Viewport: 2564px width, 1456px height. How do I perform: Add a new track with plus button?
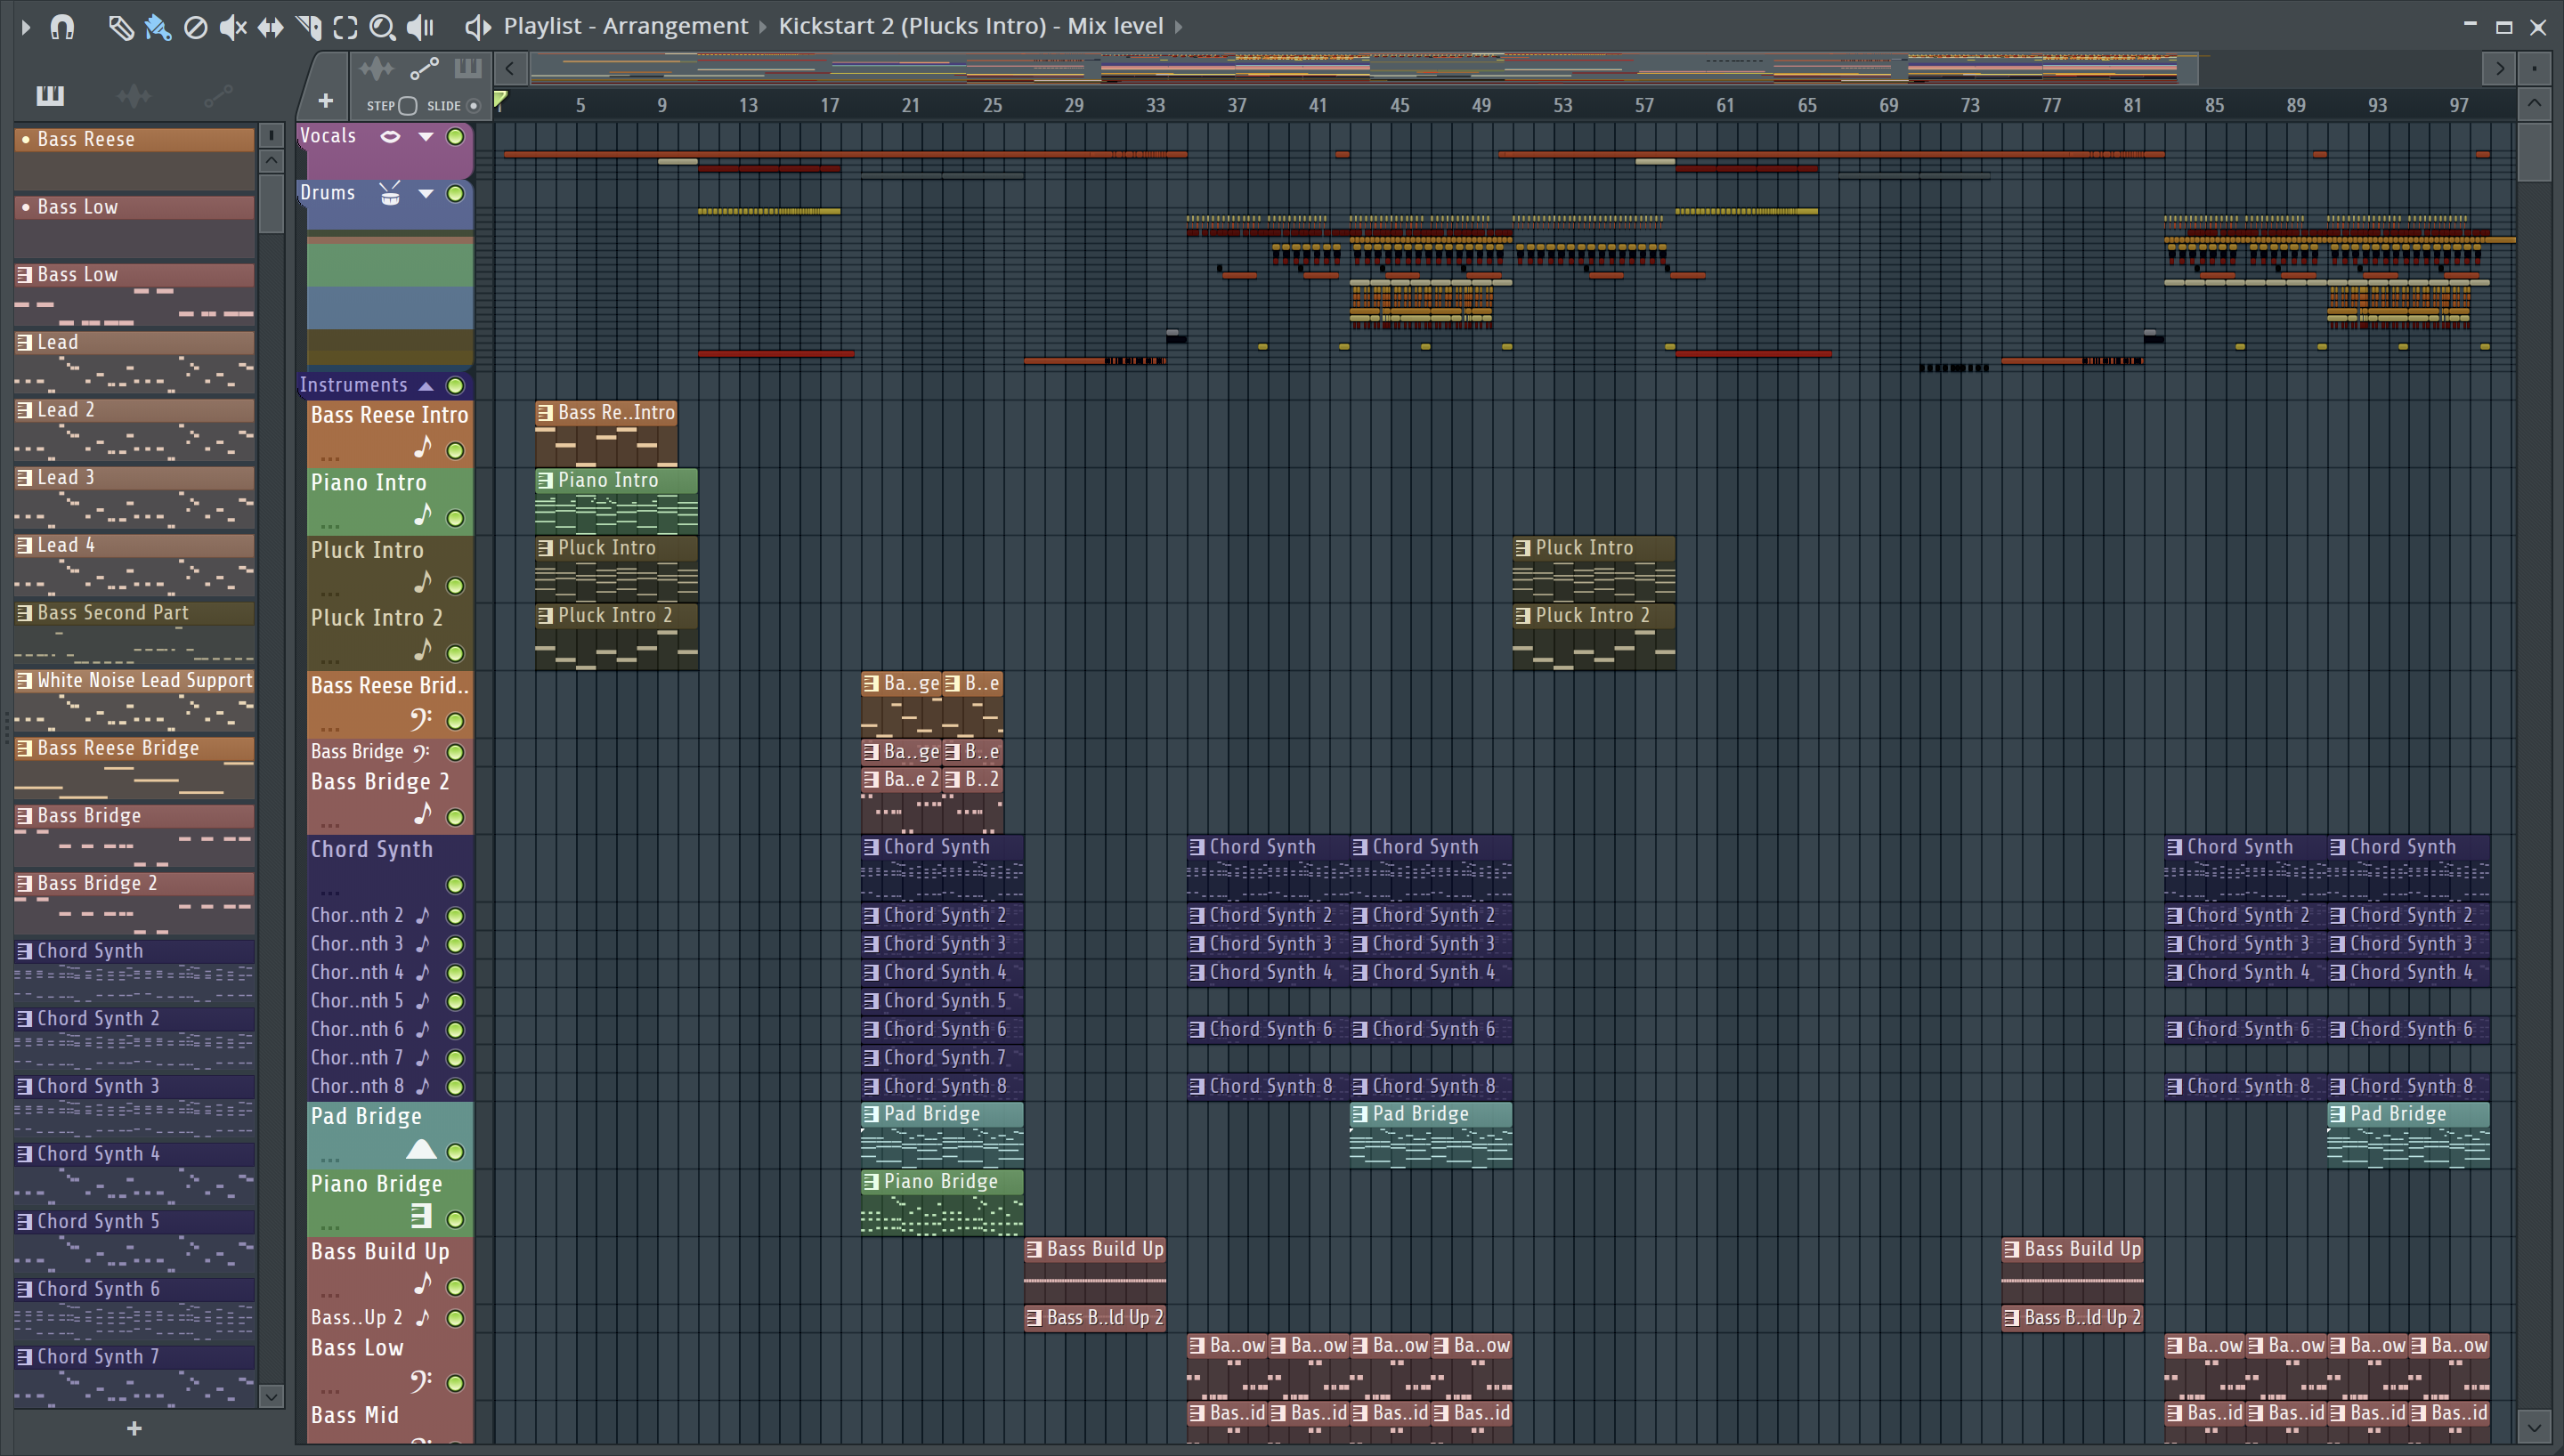click(325, 101)
